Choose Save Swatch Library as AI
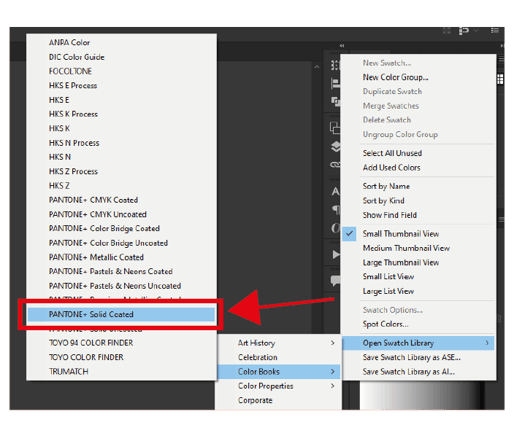The height and width of the screenshot is (425, 514). click(x=409, y=372)
